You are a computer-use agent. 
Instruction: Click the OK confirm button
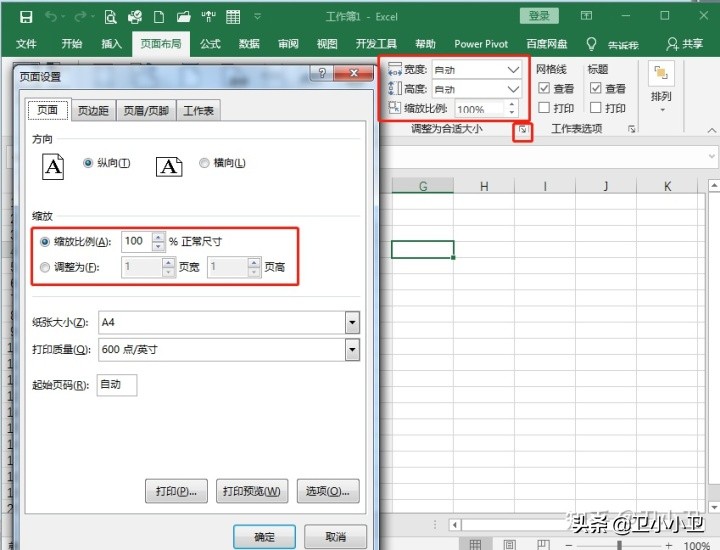pos(264,536)
